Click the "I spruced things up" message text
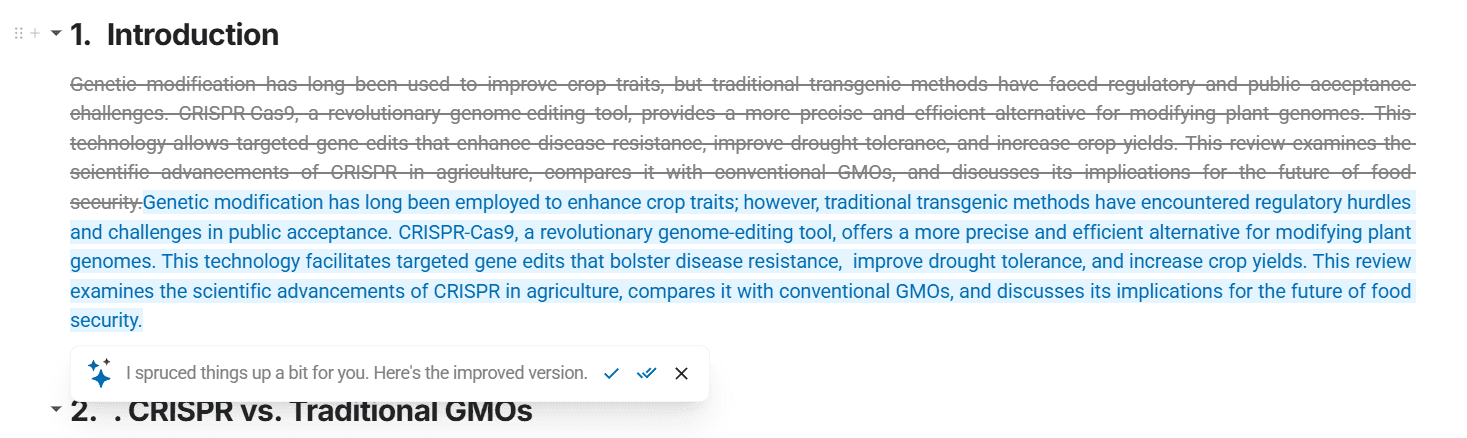Image resolution: width=1467 pixels, height=438 pixels. coord(356,373)
